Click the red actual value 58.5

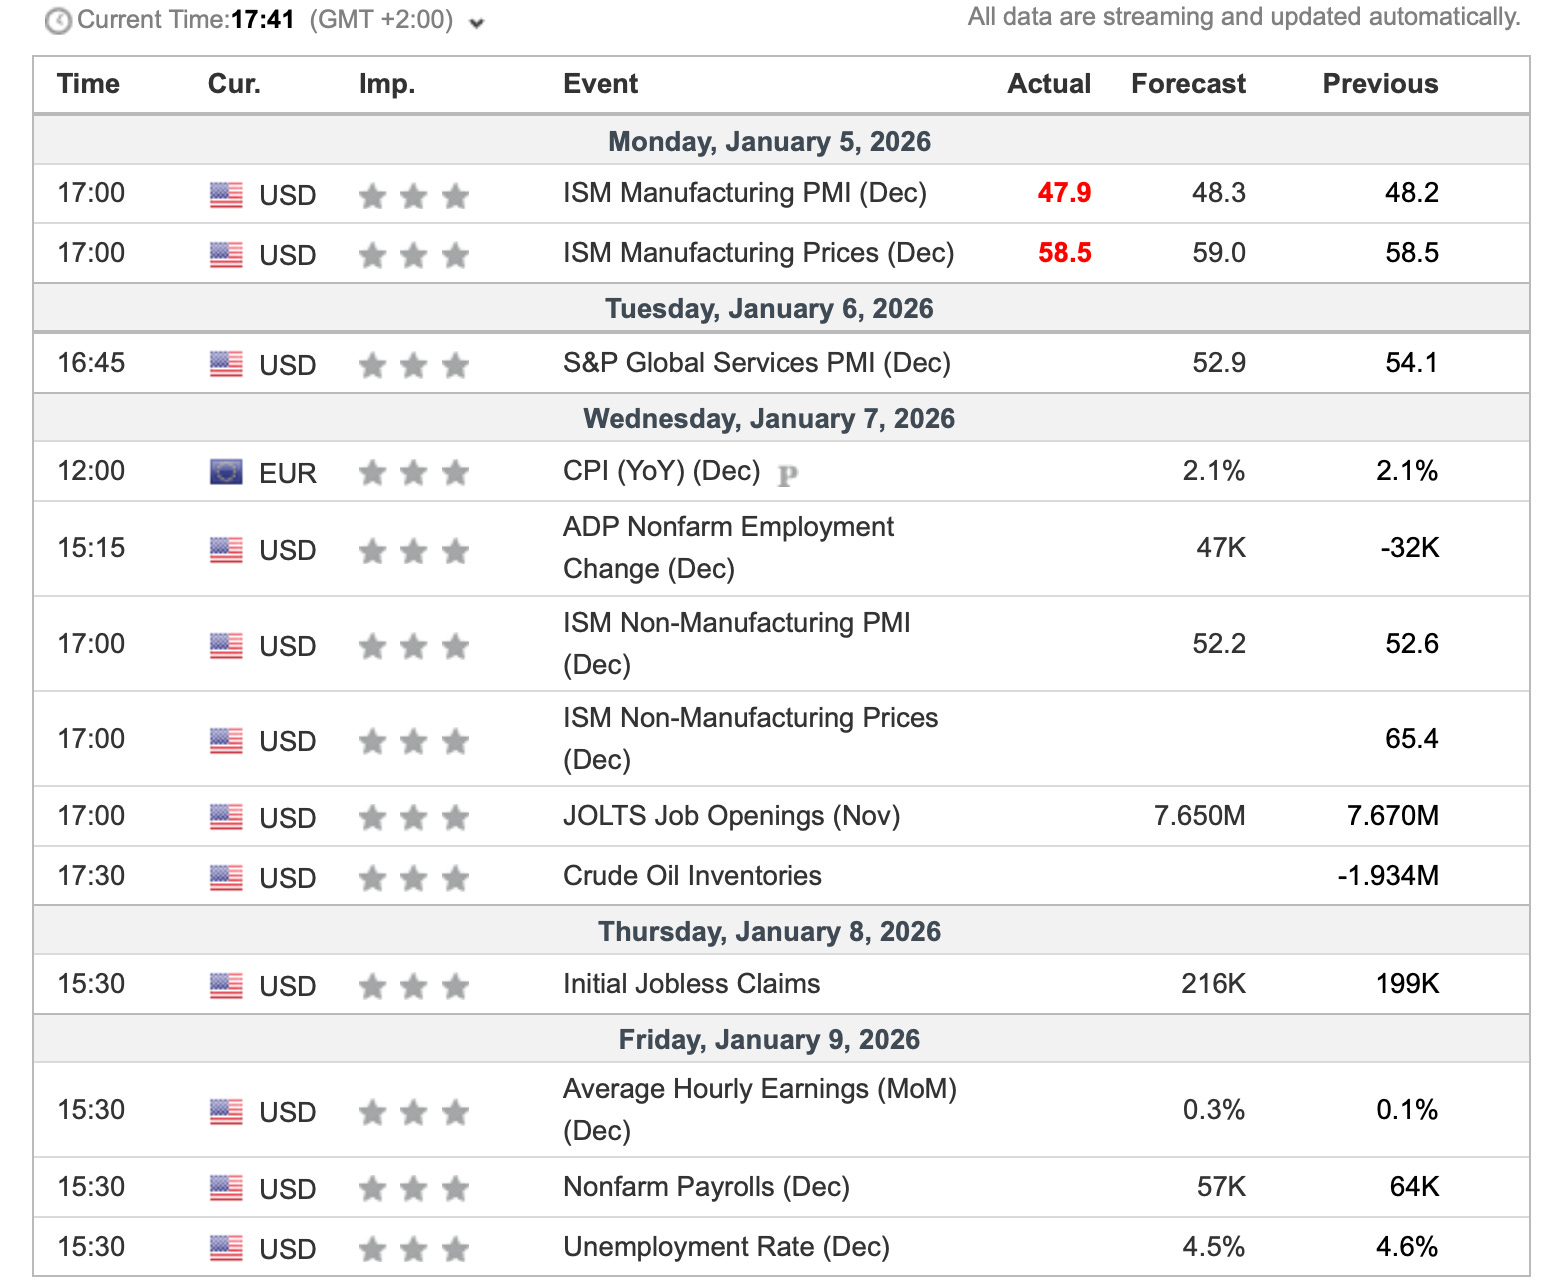click(x=1064, y=253)
